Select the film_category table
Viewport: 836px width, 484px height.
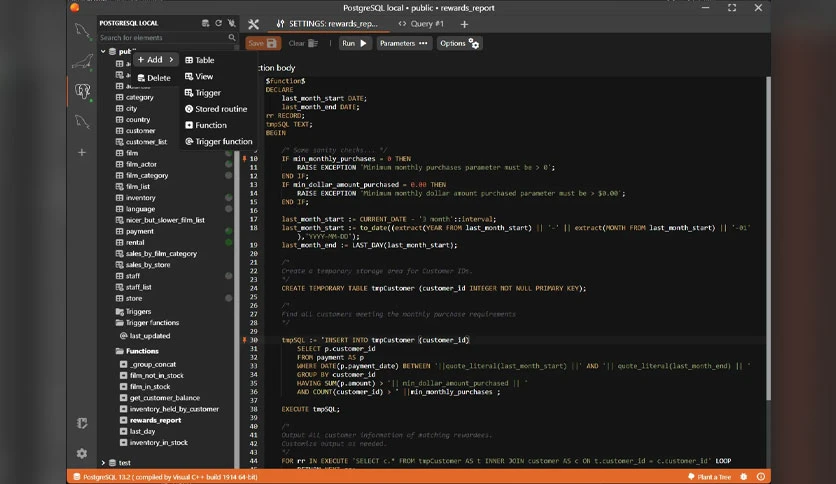point(142,175)
